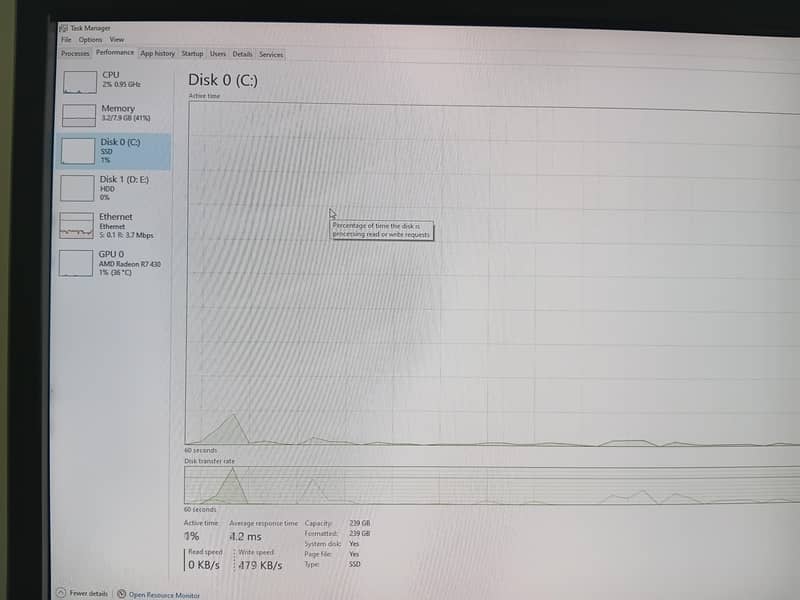
Task: Select the GPU 0 mini graph thumbnail
Action: point(76,263)
